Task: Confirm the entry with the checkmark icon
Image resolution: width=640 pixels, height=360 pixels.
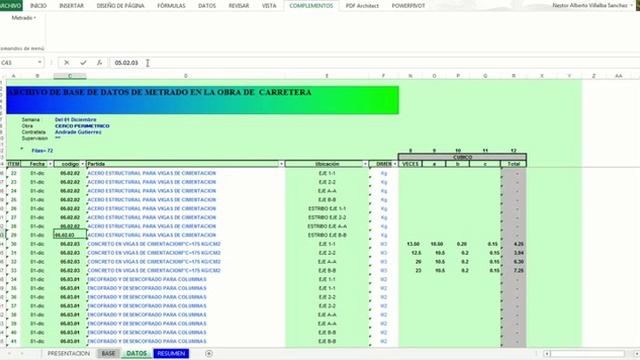Action: click(83, 62)
